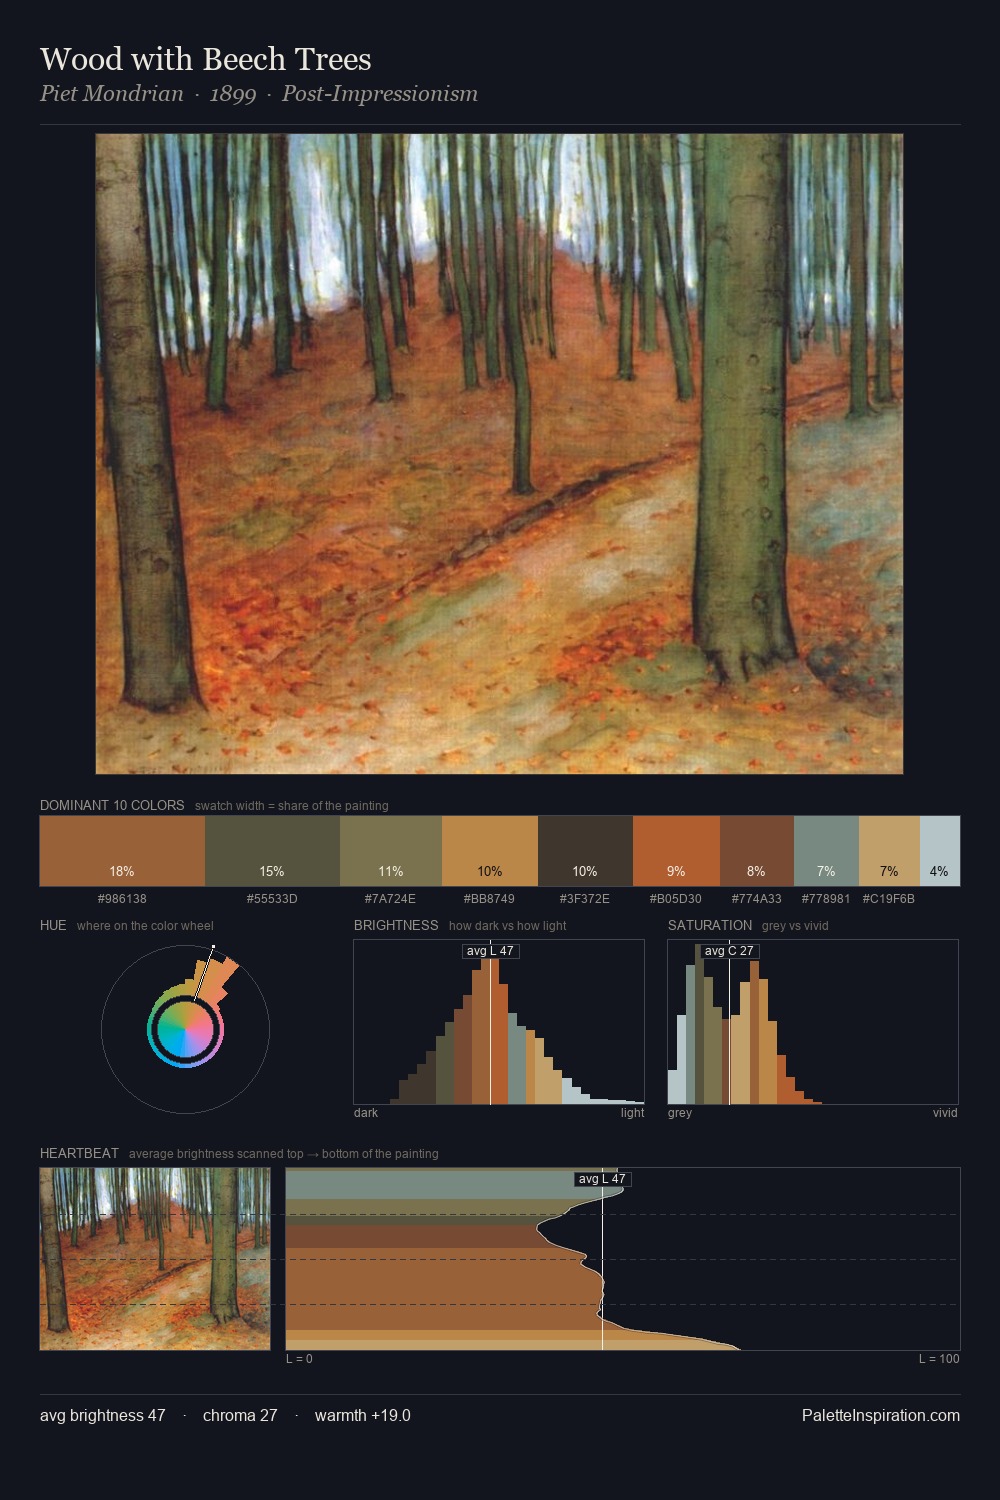Click the L = 0 axis label
The width and height of the screenshot is (1000, 1500).
point(299,1359)
